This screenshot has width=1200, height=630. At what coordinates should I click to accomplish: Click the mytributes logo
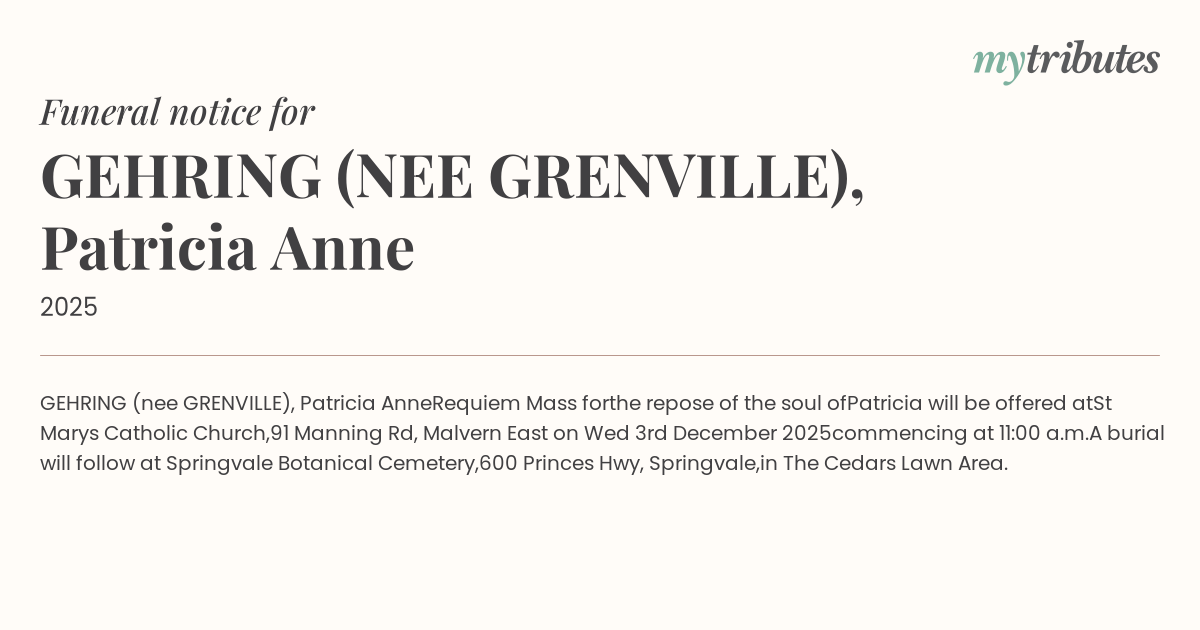pyautogui.click(x=1065, y=60)
